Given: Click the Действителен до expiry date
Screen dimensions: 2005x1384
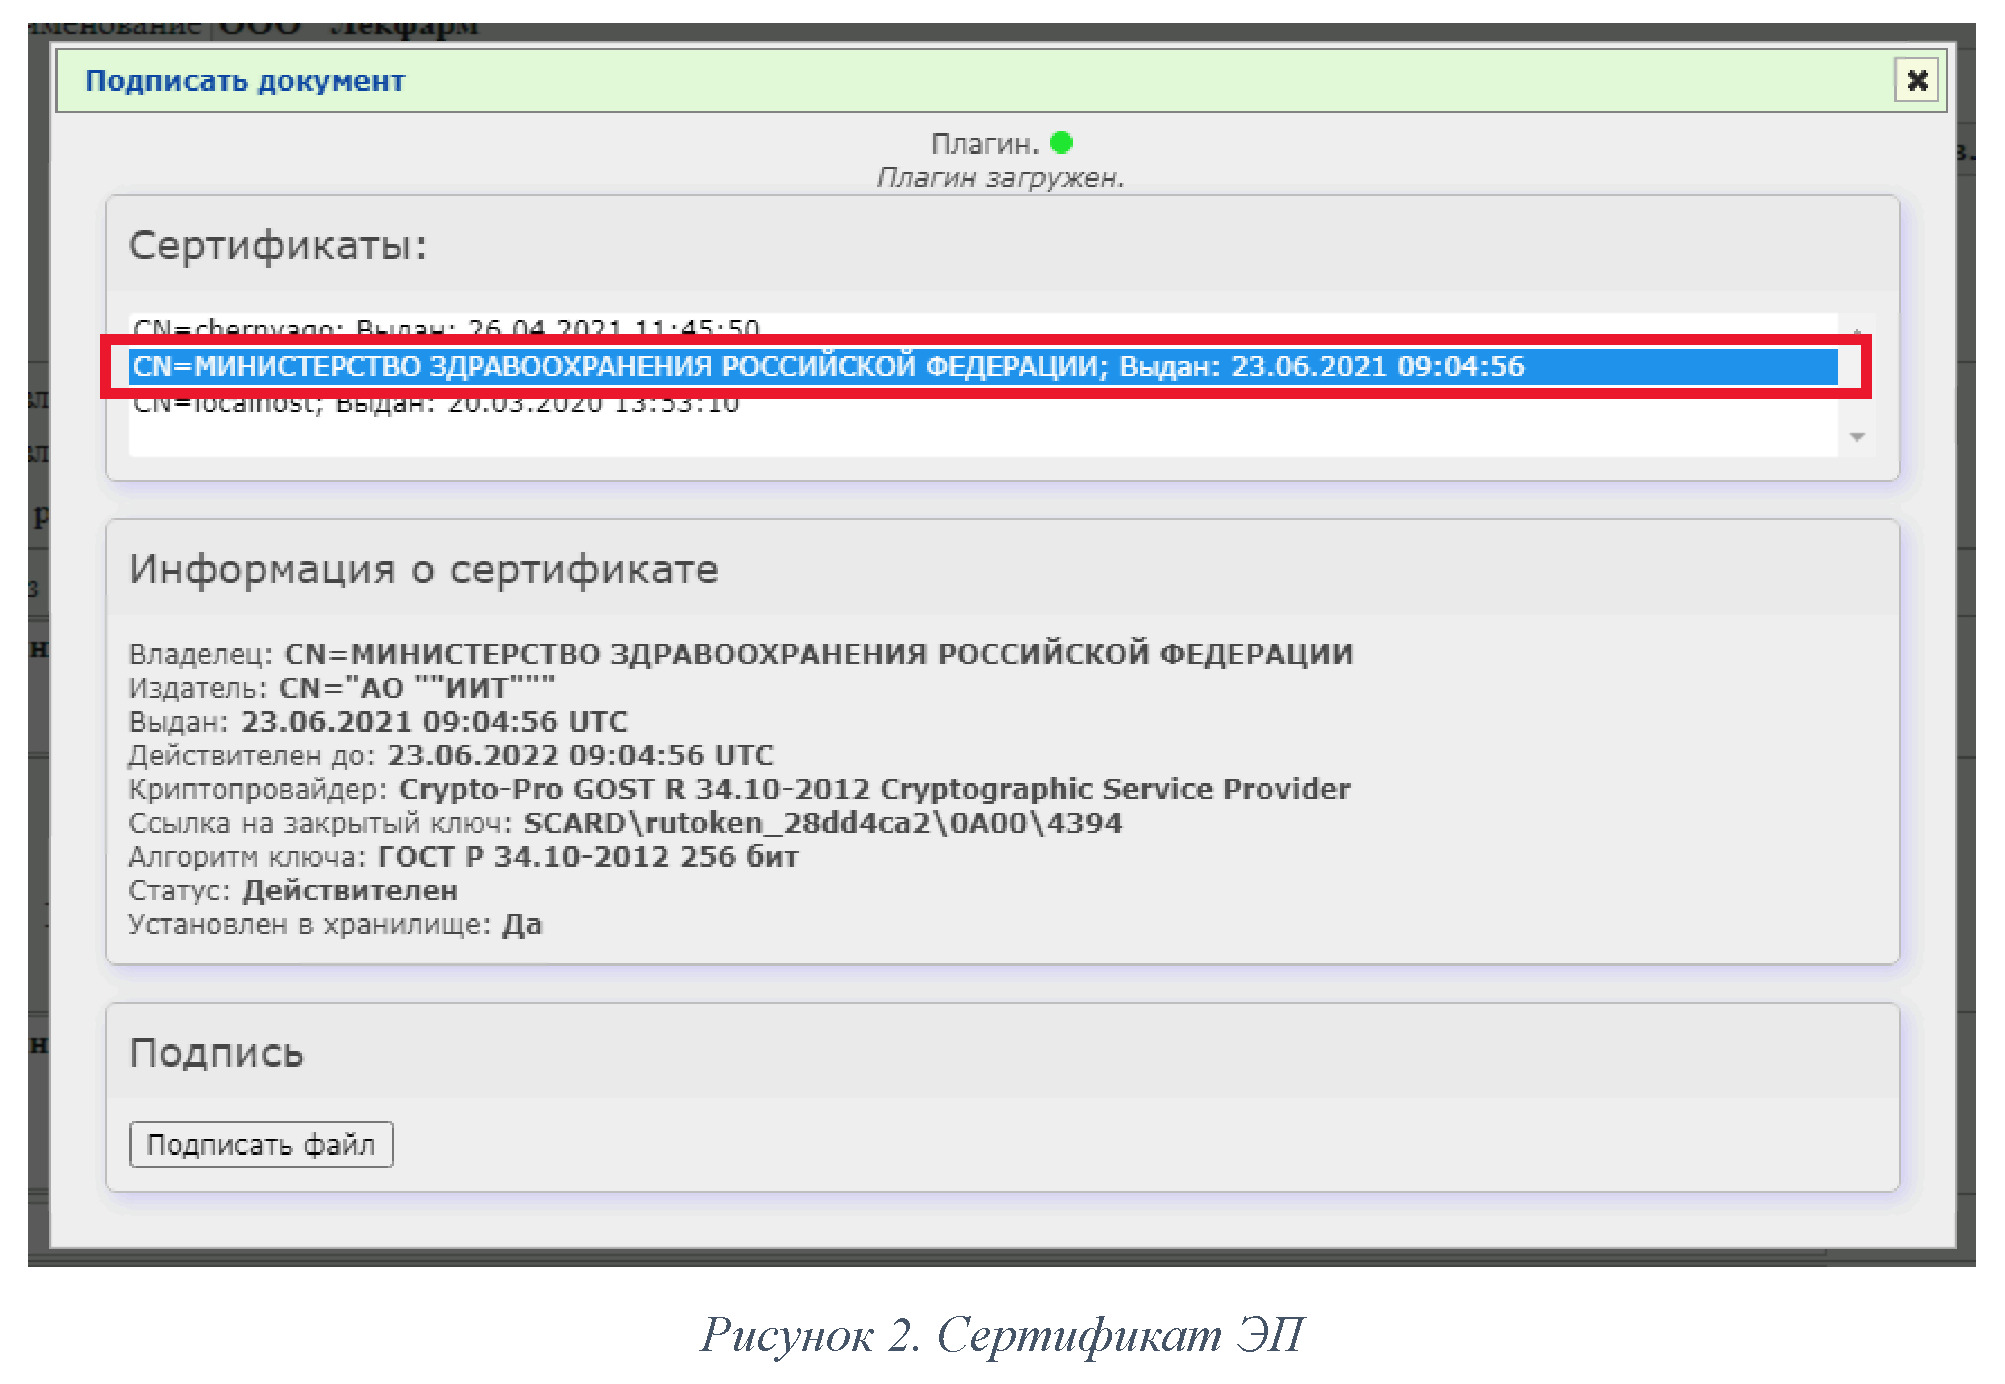Looking at the screenshot, I should pos(580,755).
